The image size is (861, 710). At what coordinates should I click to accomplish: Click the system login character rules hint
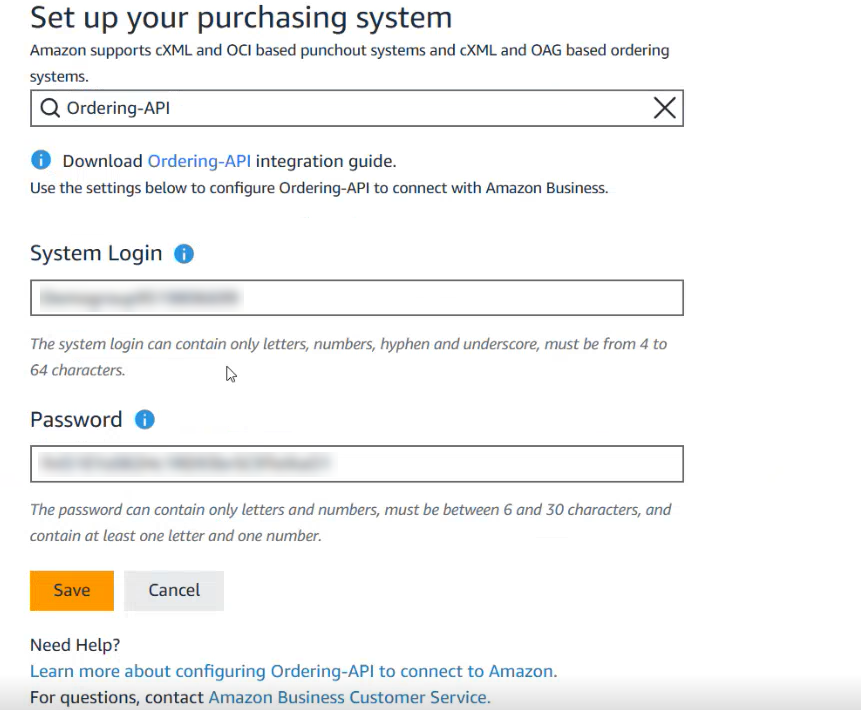[x=349, y=357]
